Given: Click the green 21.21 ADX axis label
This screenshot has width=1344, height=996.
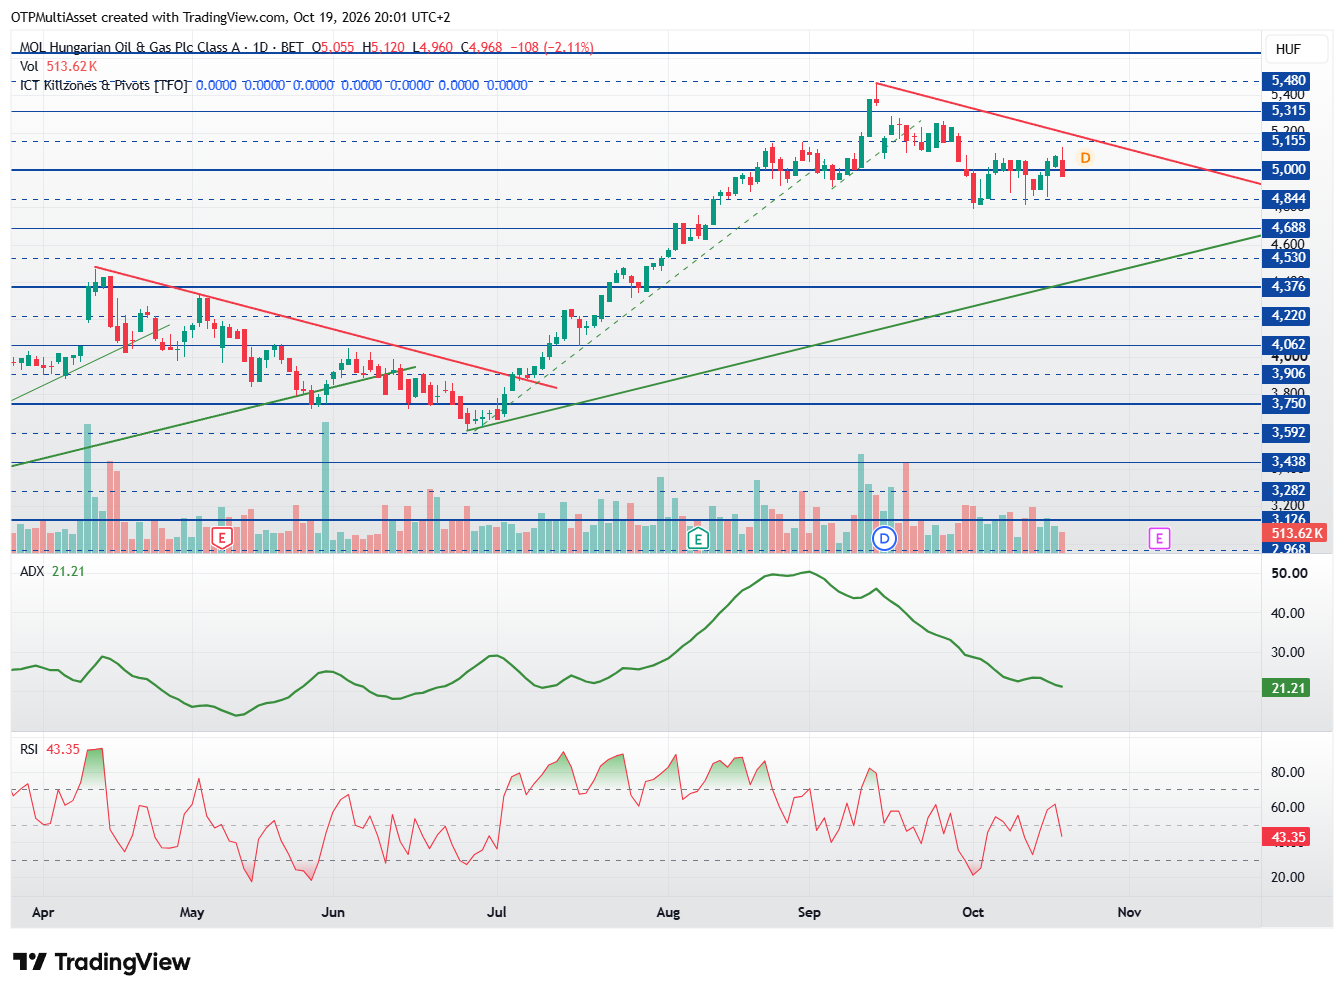Looking at the screenshot, I should [x=1288, y=688].
